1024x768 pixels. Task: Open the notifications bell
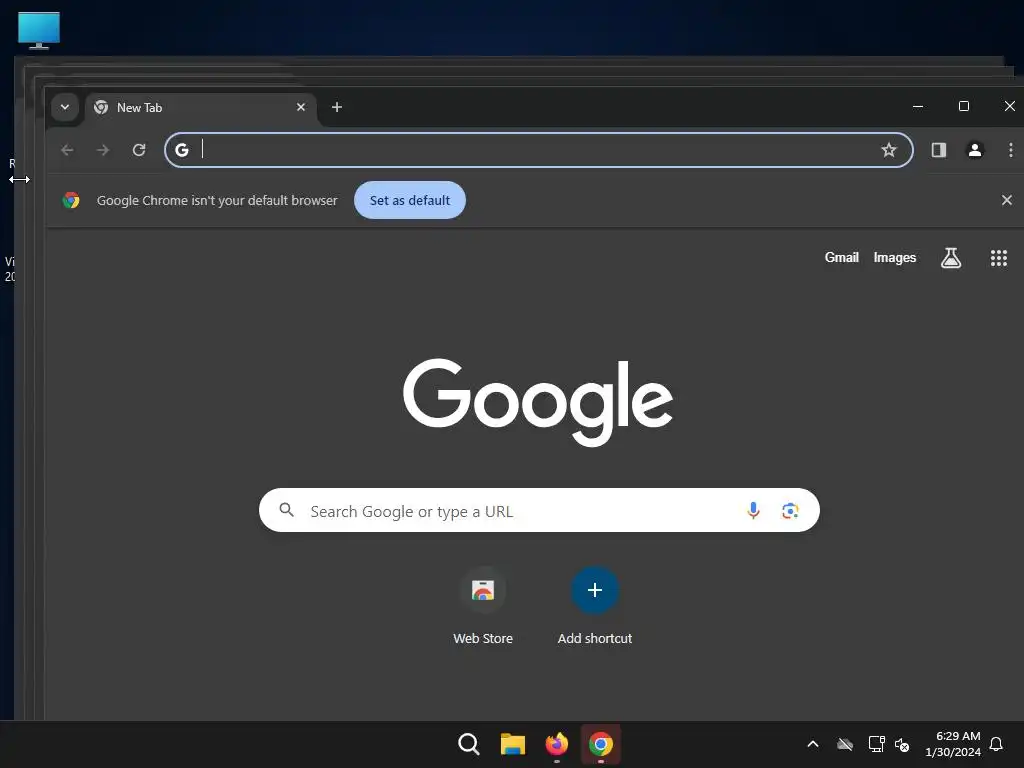(997, 744)
